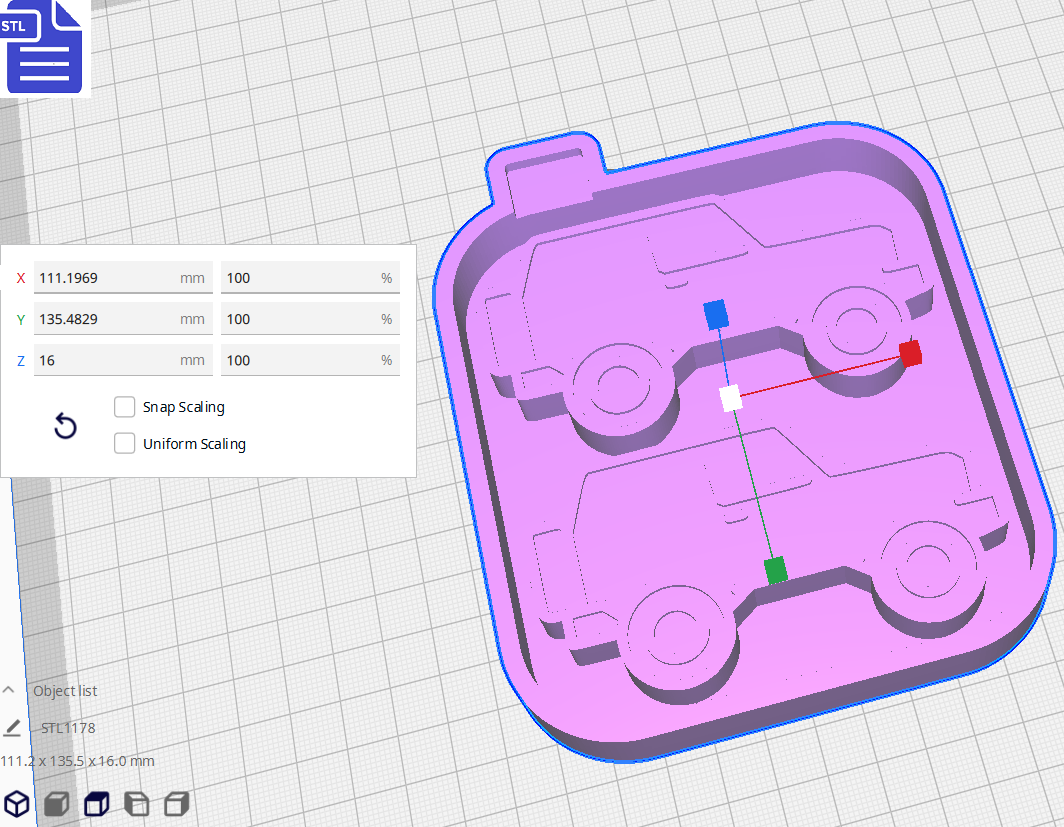The image size is (1064, 827).
Task: Click the red X-axis scale handle
Action: coord(910,353)
